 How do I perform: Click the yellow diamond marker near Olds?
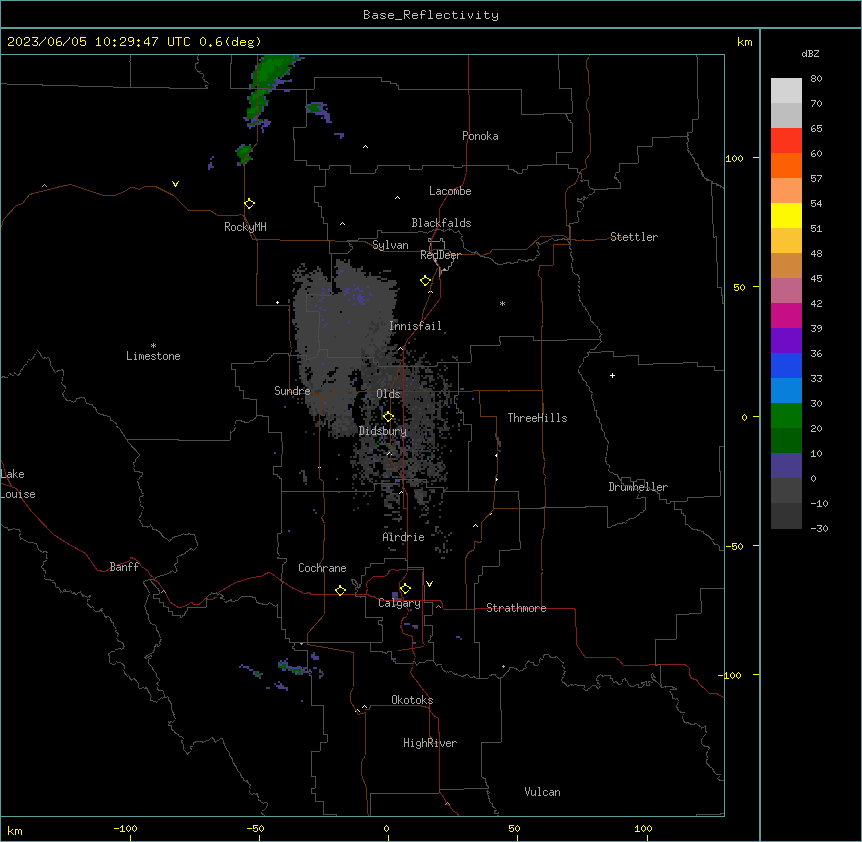pos(388,417)
